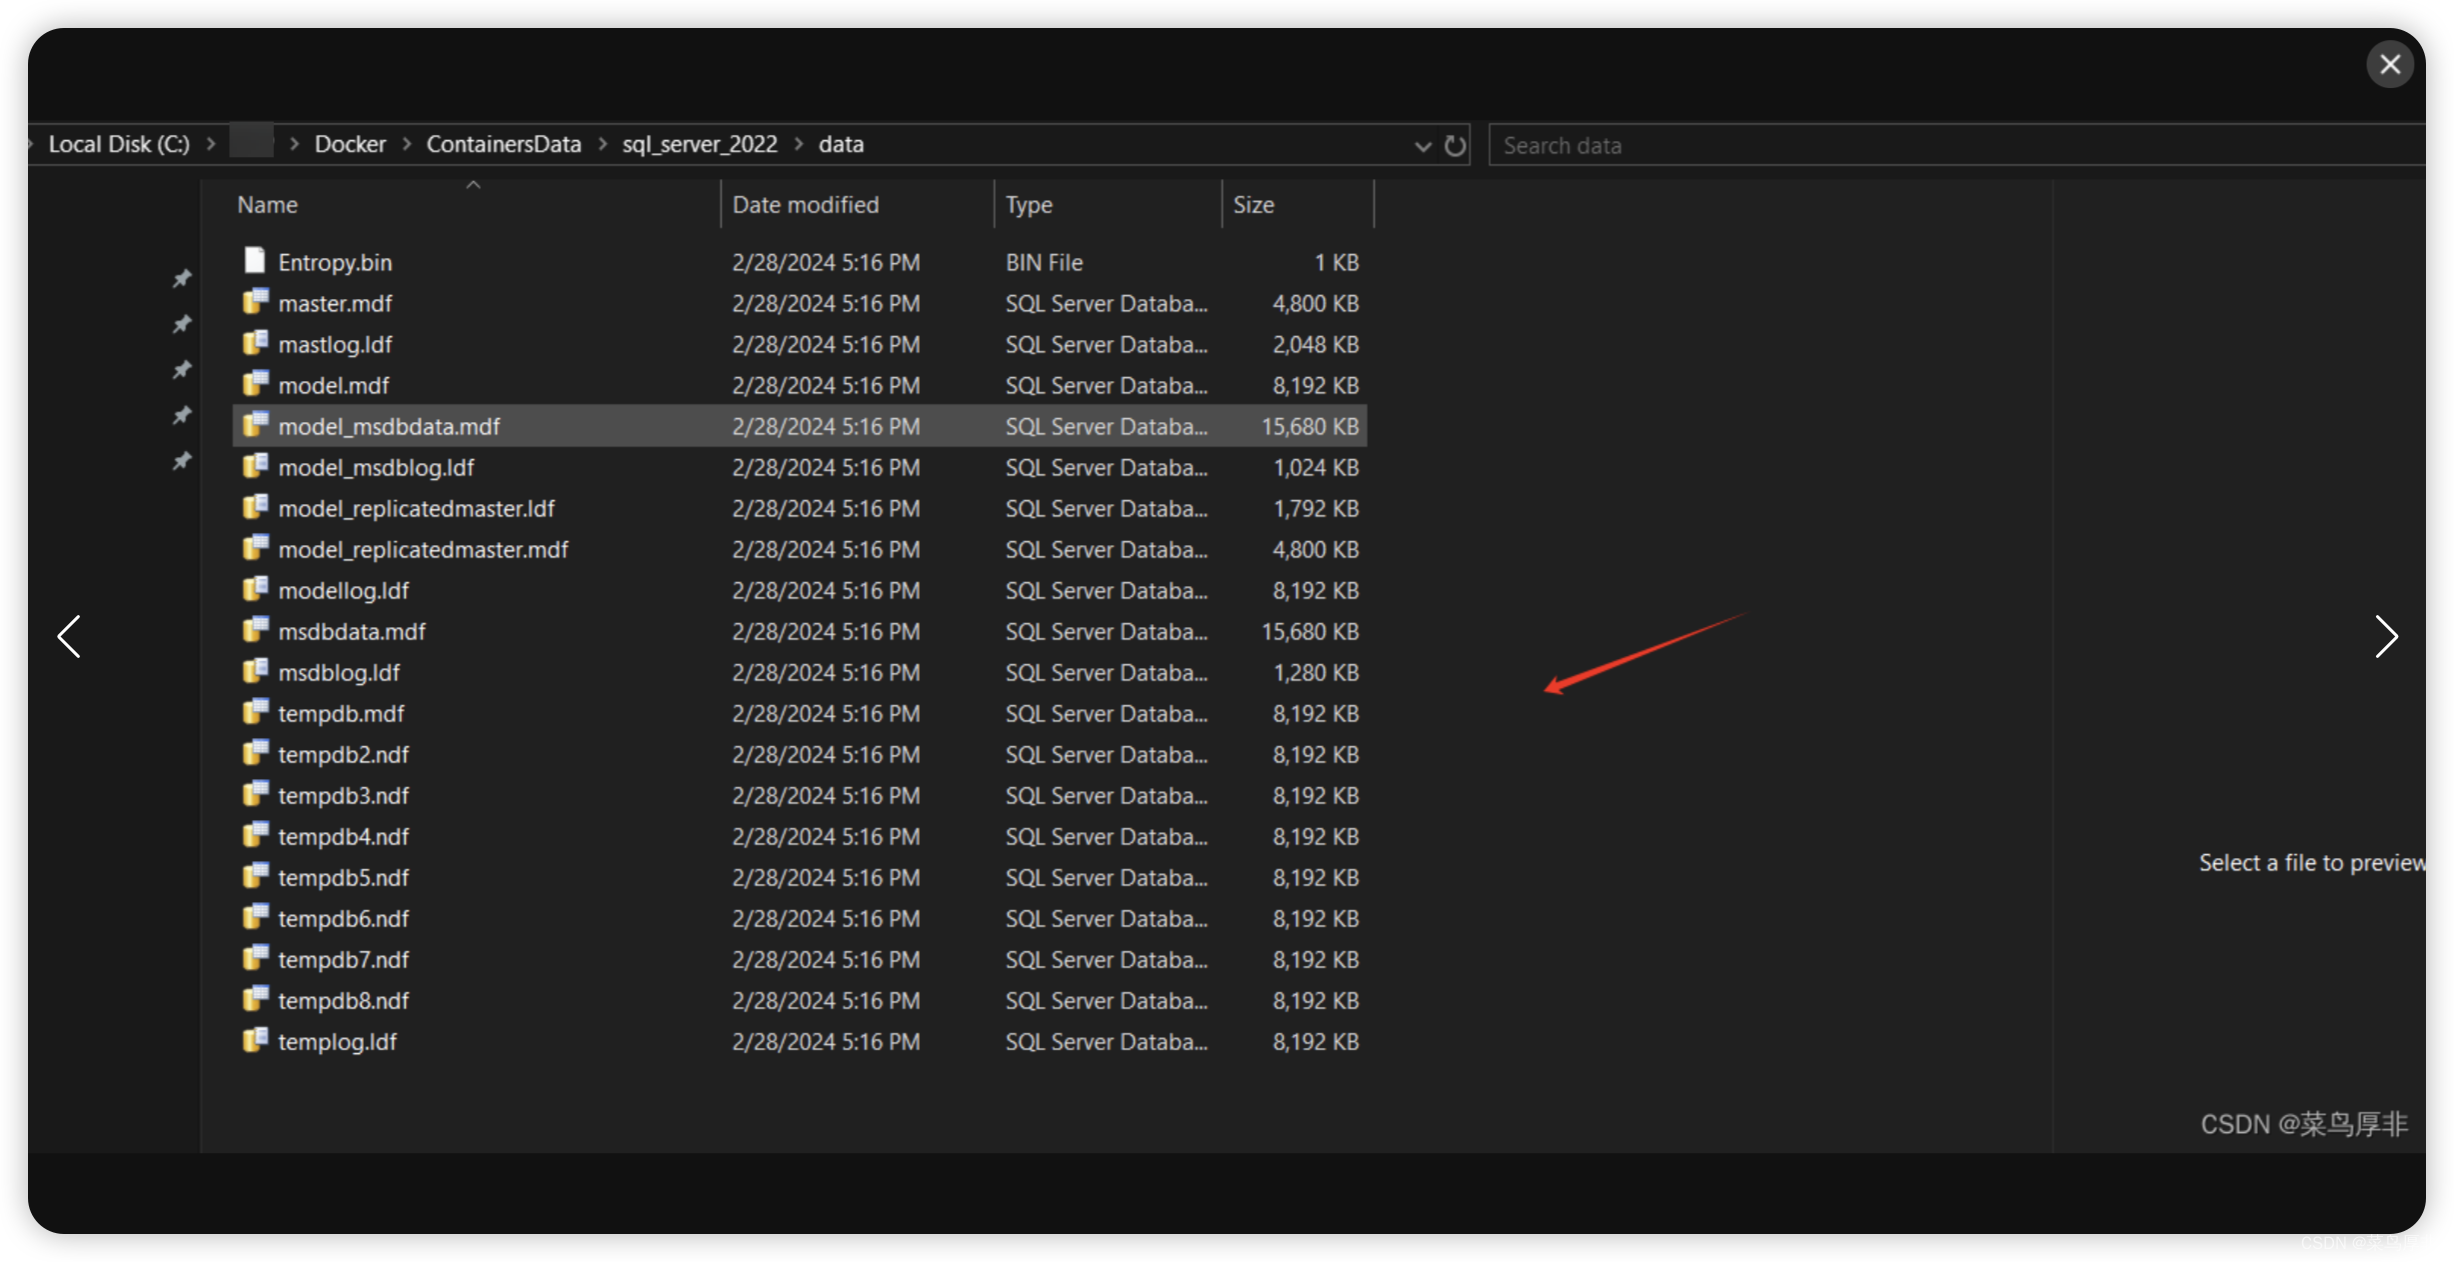The image size is (2454, 1262).
Task: Click the model.mdf file icon
Action: 255,384
